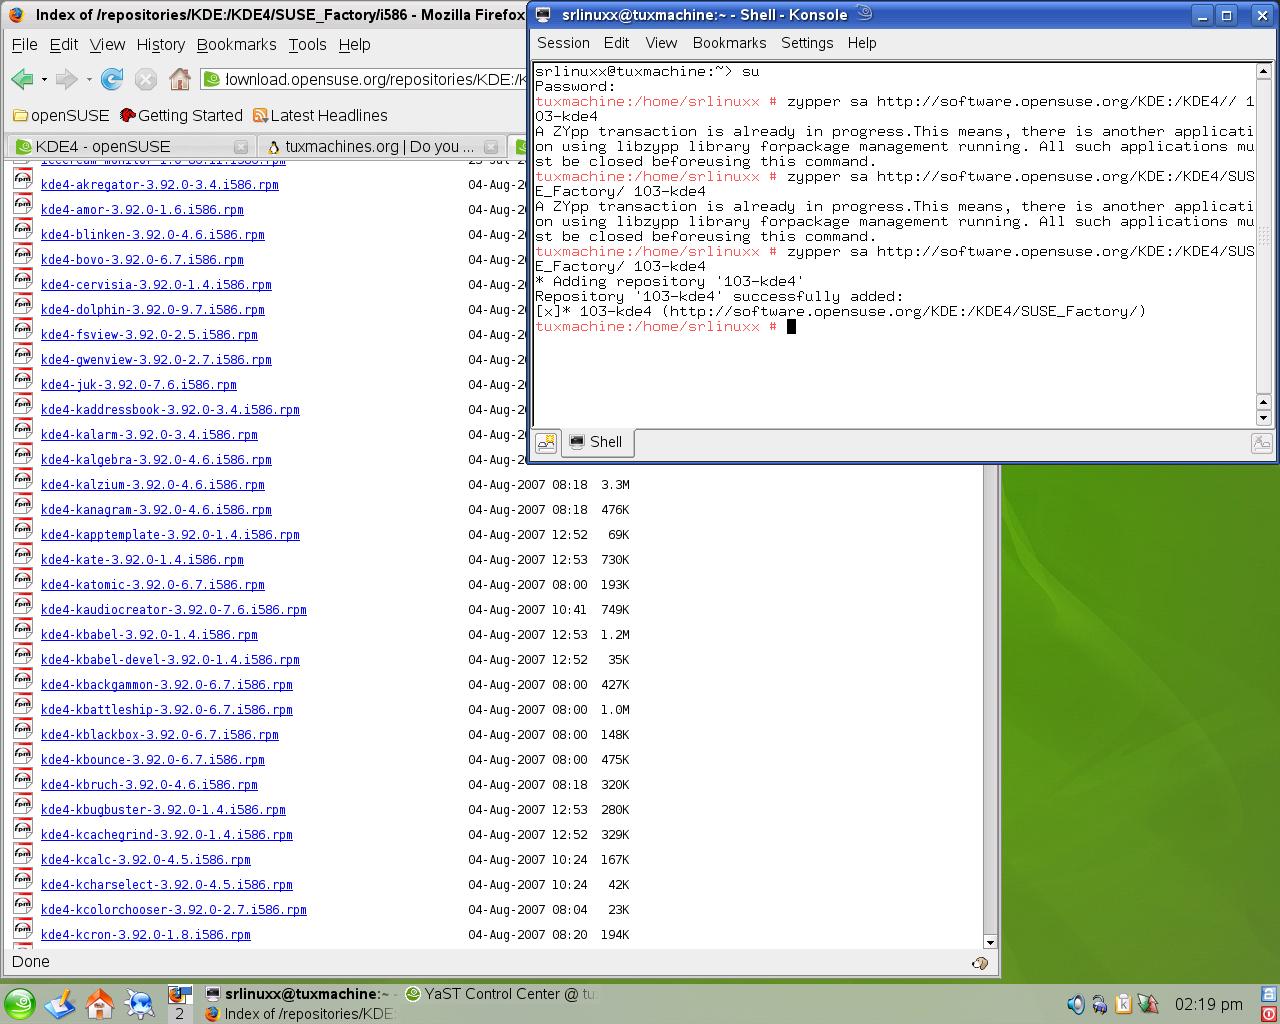
Task: Click the rpm icon beside kde4-kcharselect
Action: point(23,879)
